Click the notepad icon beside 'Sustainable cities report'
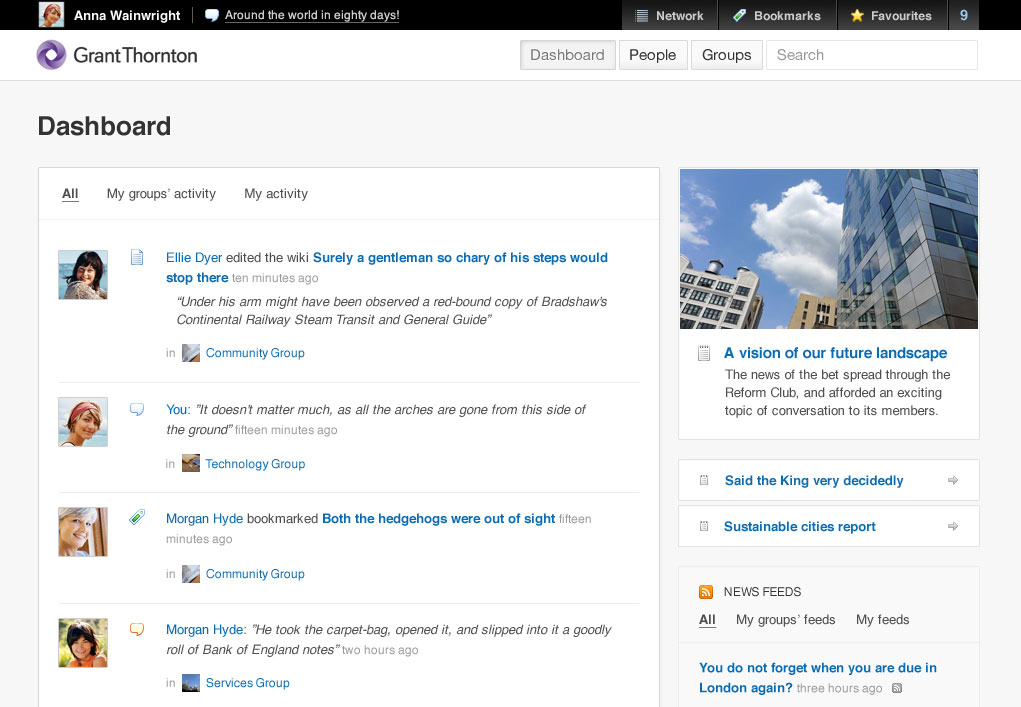The width and height of the screenshot is (1021, 707). coord(704,526)
